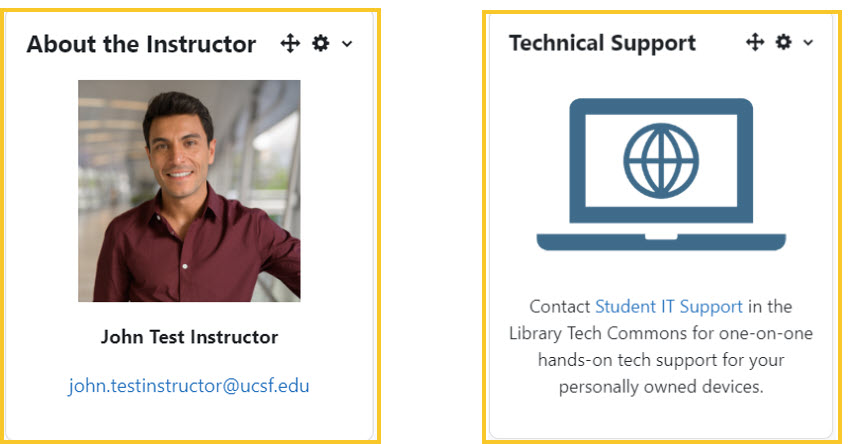The width and height of the screenshot is (851, 444).
Task: Click the move icon in Technical Support block
Action: pyautogui.click(x=755, y=42)
